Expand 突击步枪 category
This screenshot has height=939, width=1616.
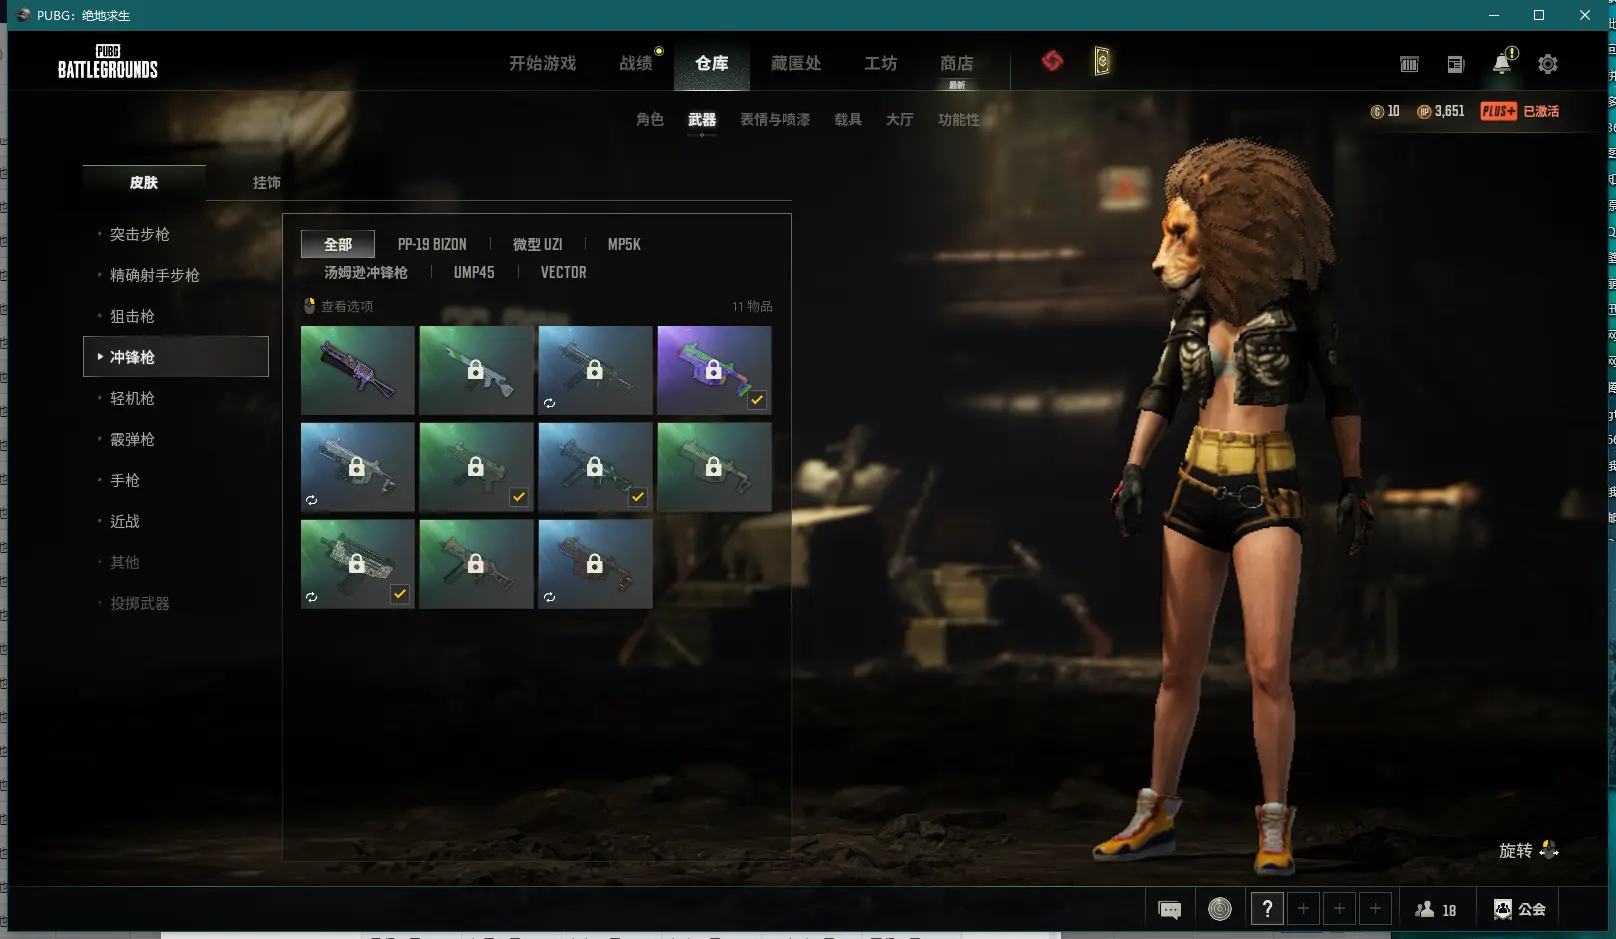(x=140, y=234)
